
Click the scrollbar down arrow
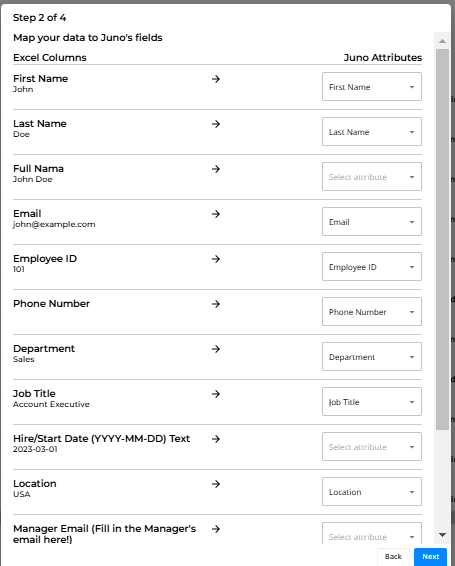coord(442,535)
